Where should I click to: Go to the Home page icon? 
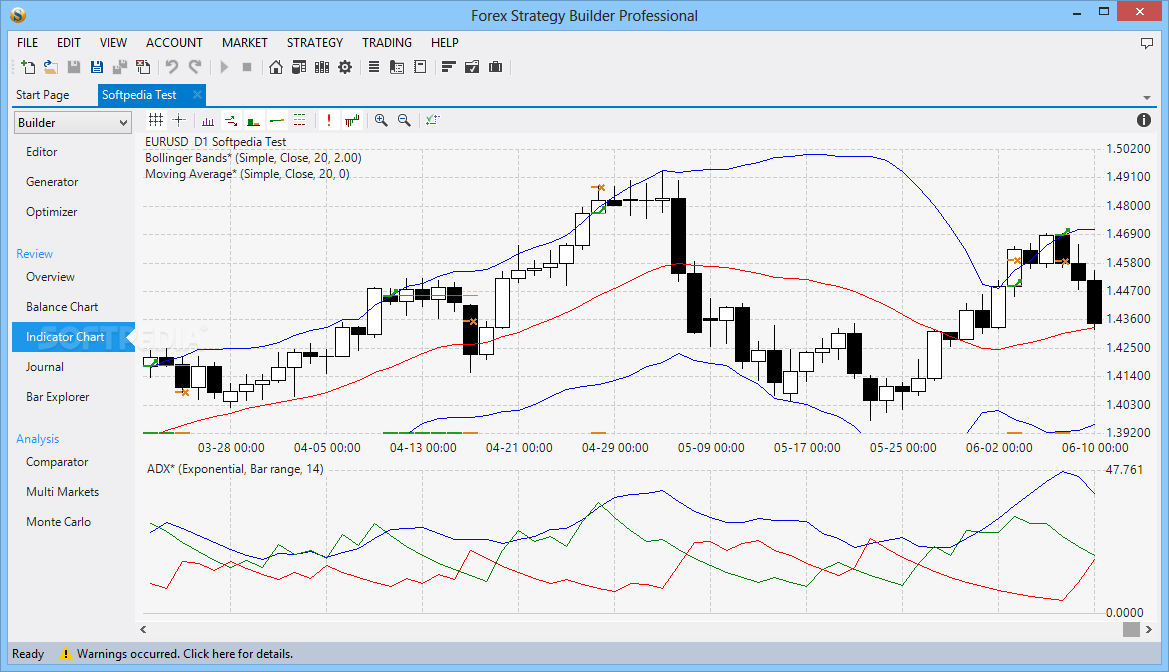point(276,67)
